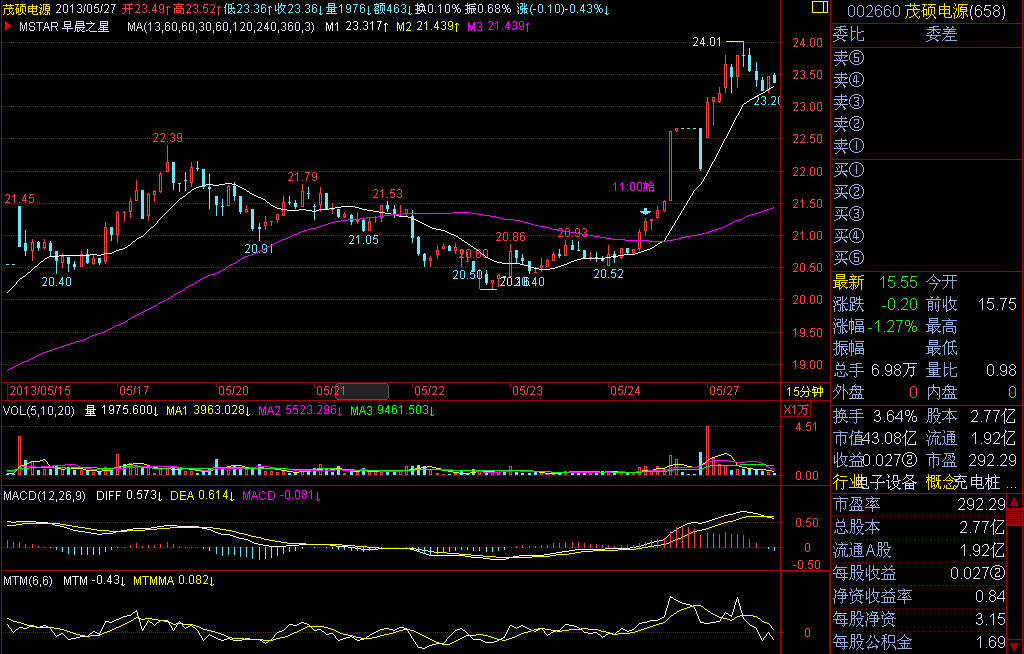Select the 行业 industry label
Viewport: 1024px width, 654px height.
[846, 483]
